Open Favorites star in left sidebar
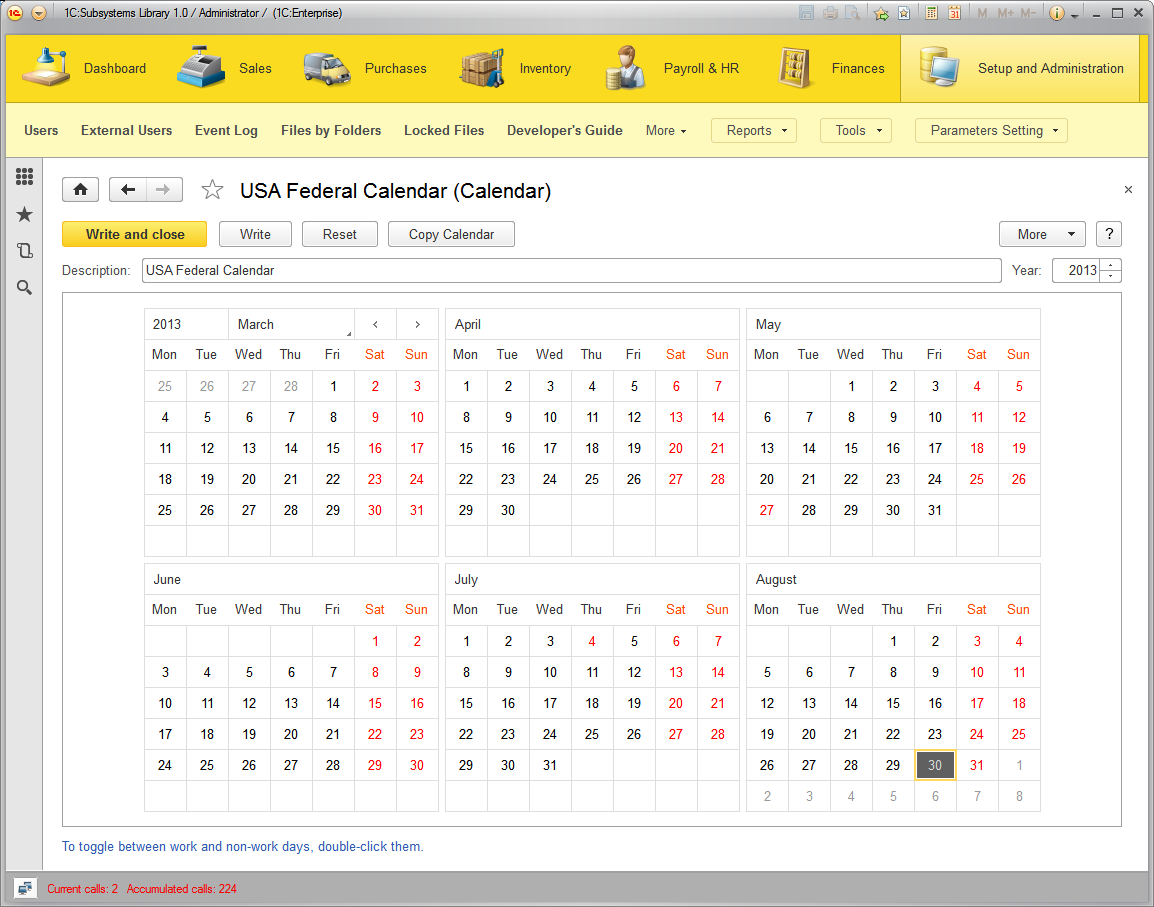Image resolution: width=1154 pixels, height=907 pixels. tap(24, 214)
